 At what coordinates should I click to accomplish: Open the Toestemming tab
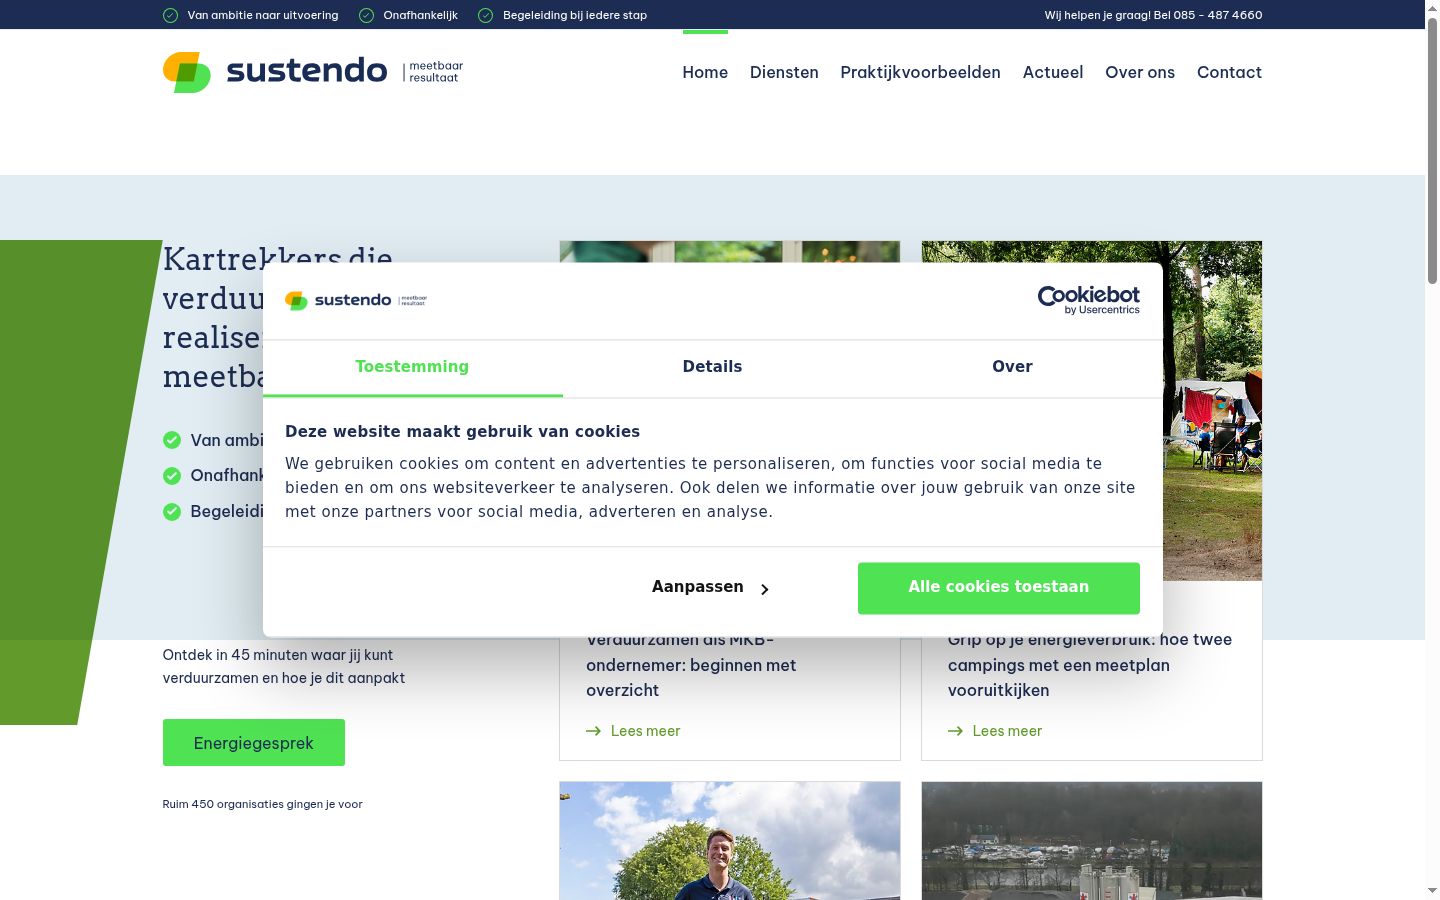[412, 367]
